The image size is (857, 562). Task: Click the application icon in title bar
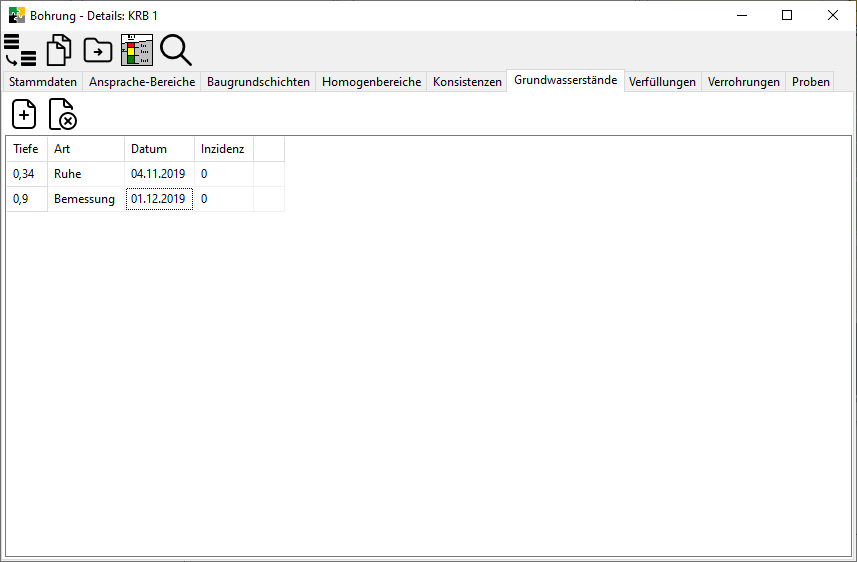(16, 15)
